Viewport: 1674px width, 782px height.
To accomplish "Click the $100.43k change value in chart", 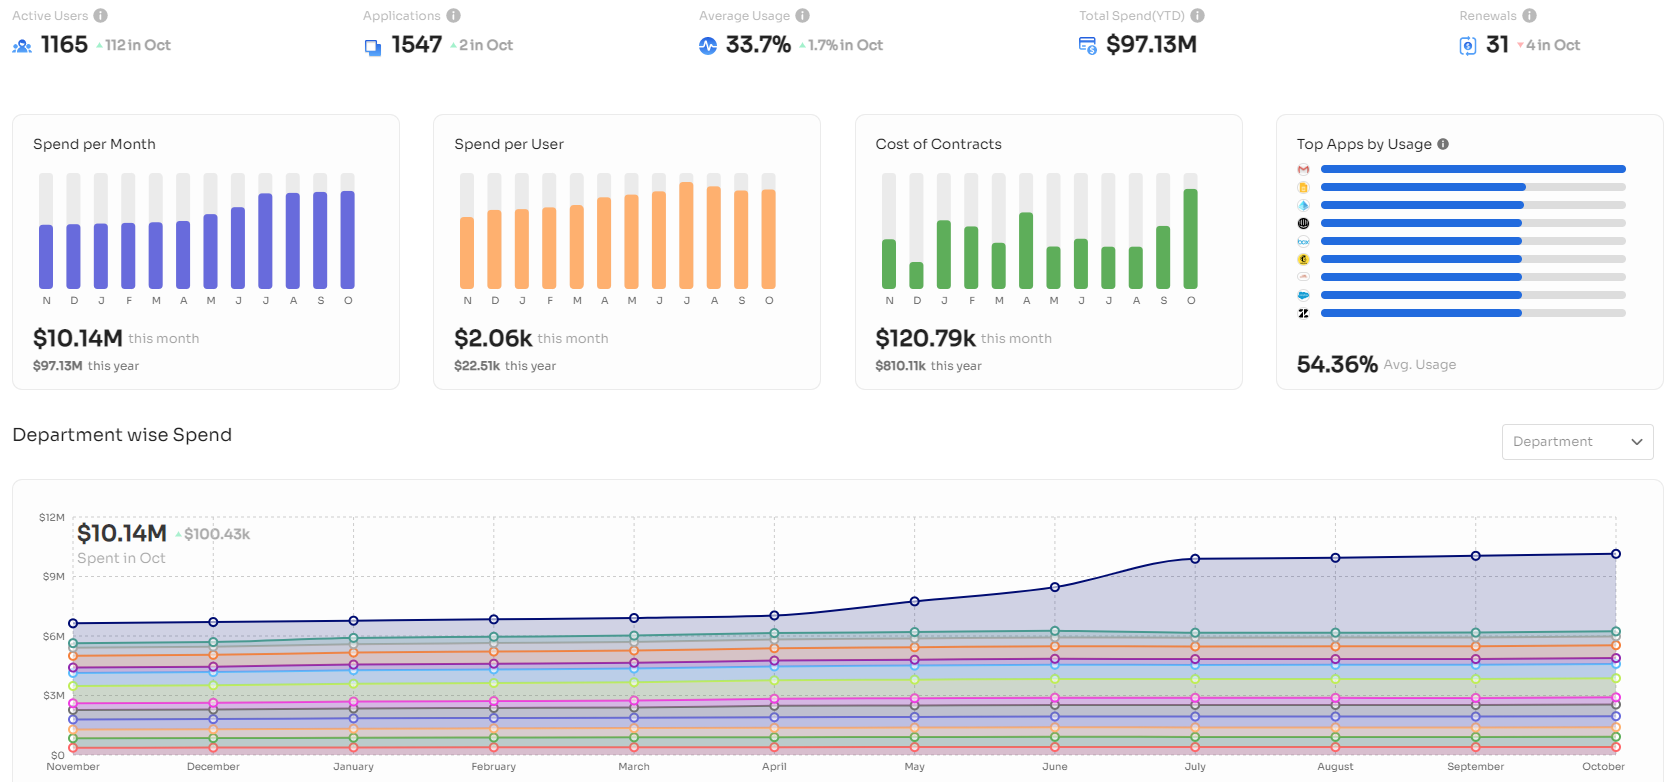I will [217, 534].
